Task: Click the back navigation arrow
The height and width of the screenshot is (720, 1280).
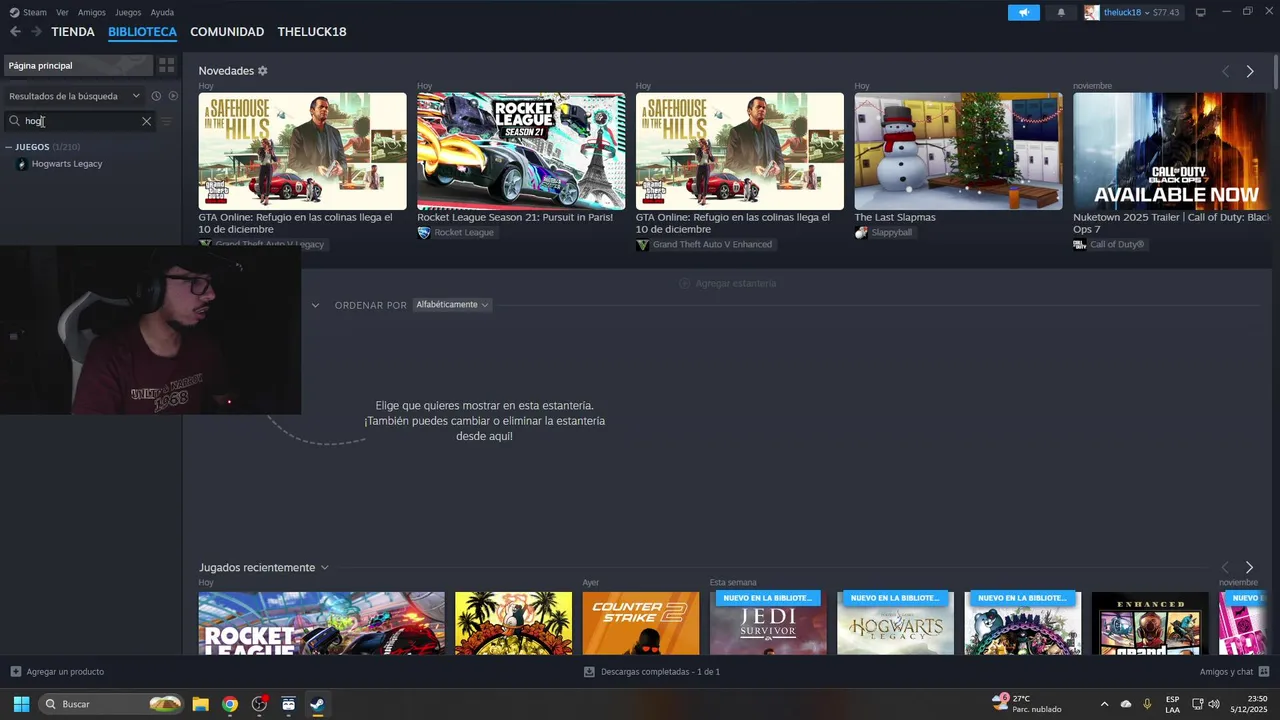Action: coord(15,32)
